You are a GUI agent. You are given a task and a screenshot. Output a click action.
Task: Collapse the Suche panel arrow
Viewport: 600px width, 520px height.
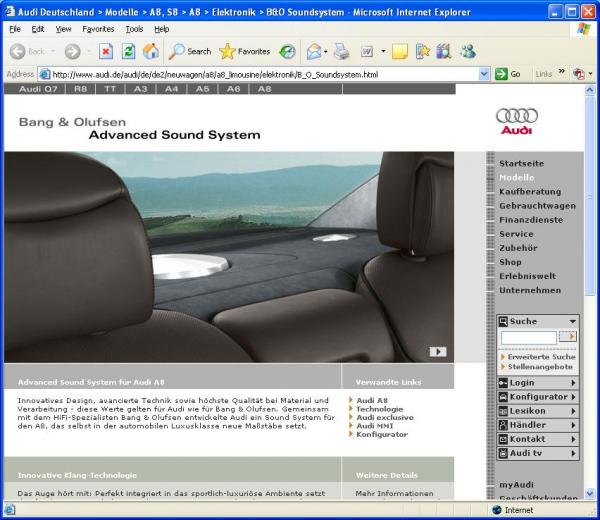coord(572,322)
